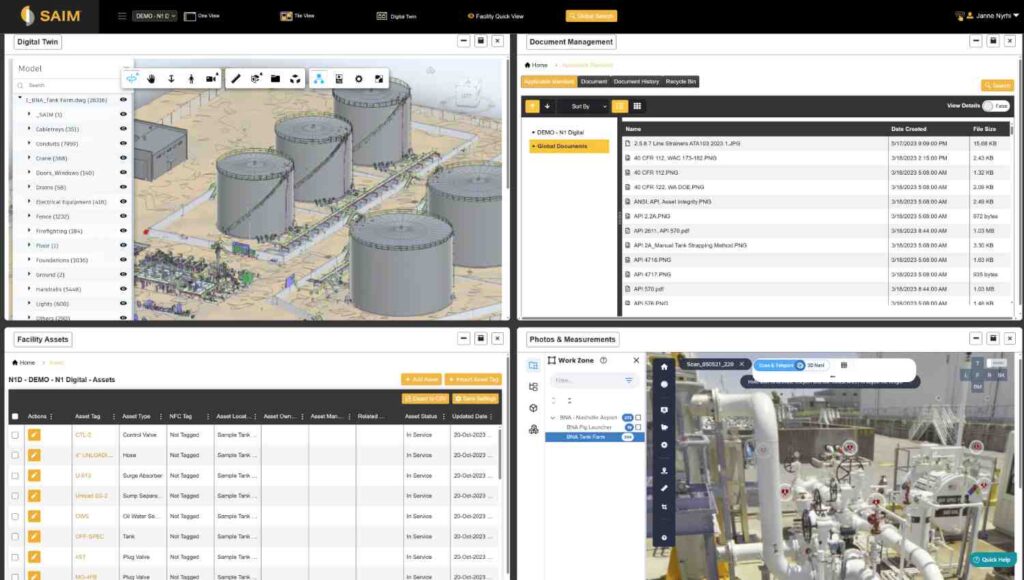Open the Recycle Bin tab
This screenshot has height=580, width=1024.
tap(680, 81)
